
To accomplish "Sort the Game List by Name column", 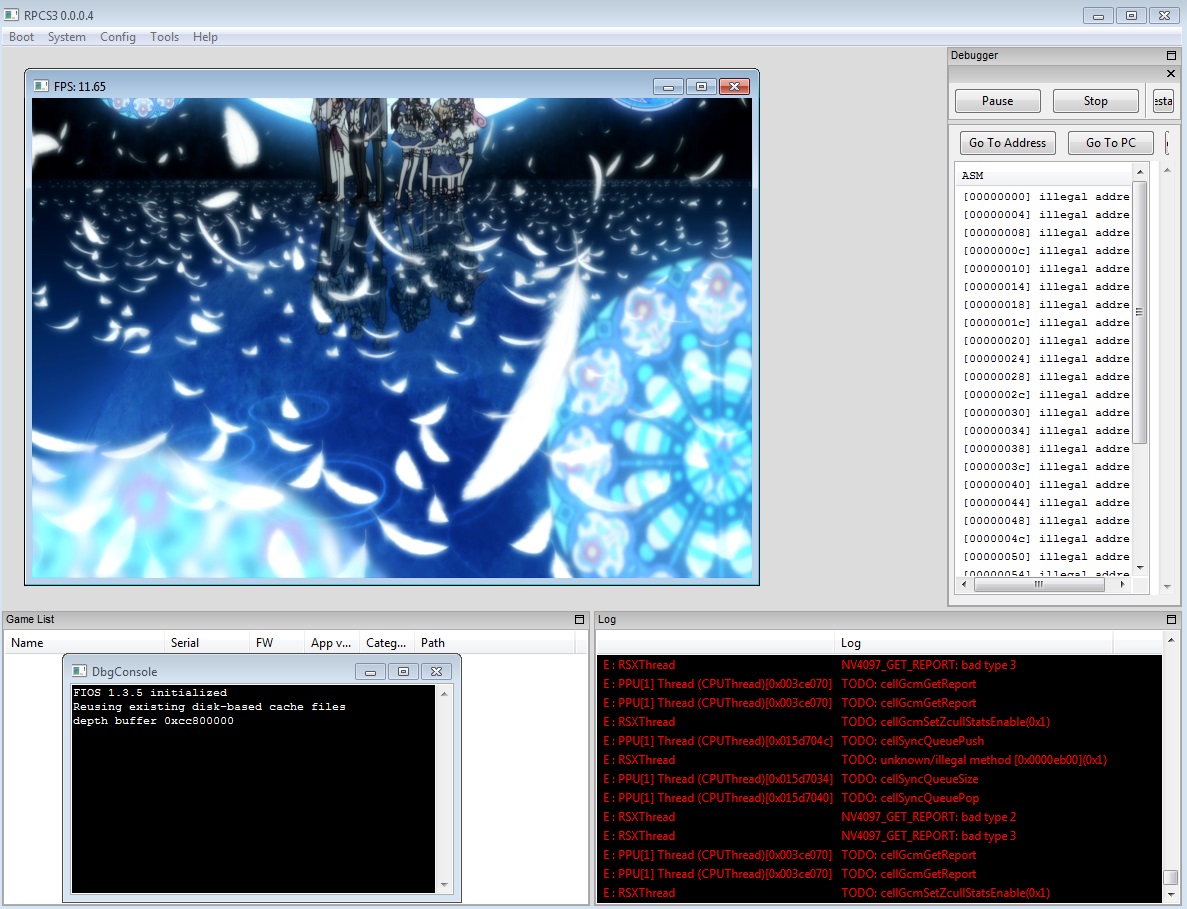I will [84, 643].
